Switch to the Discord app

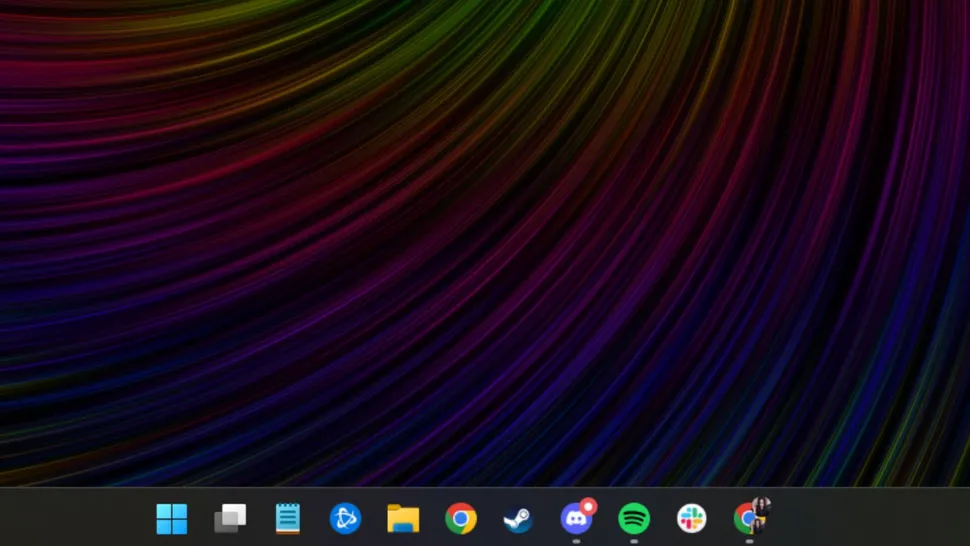click(575, 519)
